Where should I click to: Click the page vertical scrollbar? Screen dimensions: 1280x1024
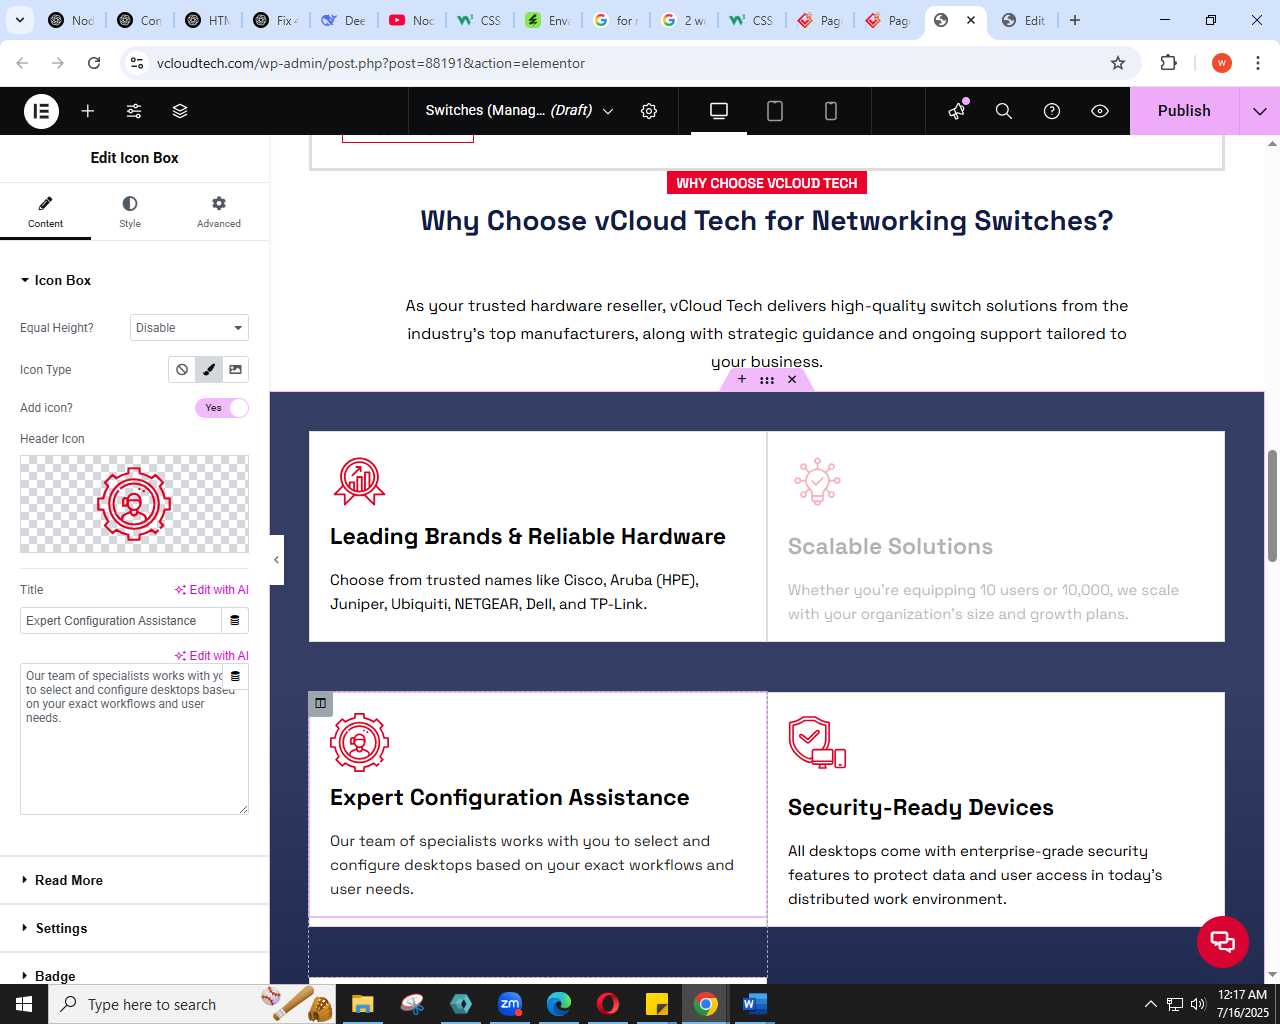tap(1272, 506)
